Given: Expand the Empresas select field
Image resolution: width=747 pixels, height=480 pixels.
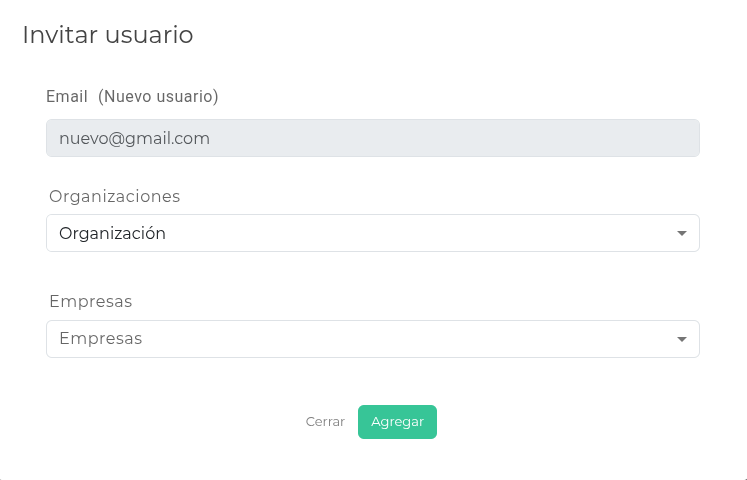Looking at the screenshot, I should pos(372,339).
